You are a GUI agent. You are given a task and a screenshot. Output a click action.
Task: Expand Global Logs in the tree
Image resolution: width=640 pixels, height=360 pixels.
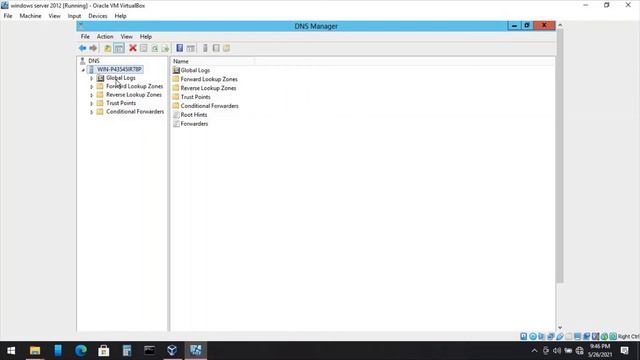pyautogui.click(x=91, y=78)
